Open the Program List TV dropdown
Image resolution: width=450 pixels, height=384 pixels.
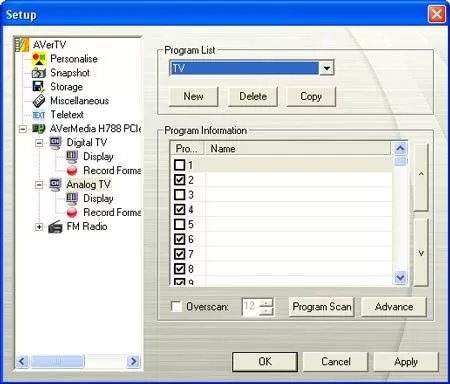327,68
